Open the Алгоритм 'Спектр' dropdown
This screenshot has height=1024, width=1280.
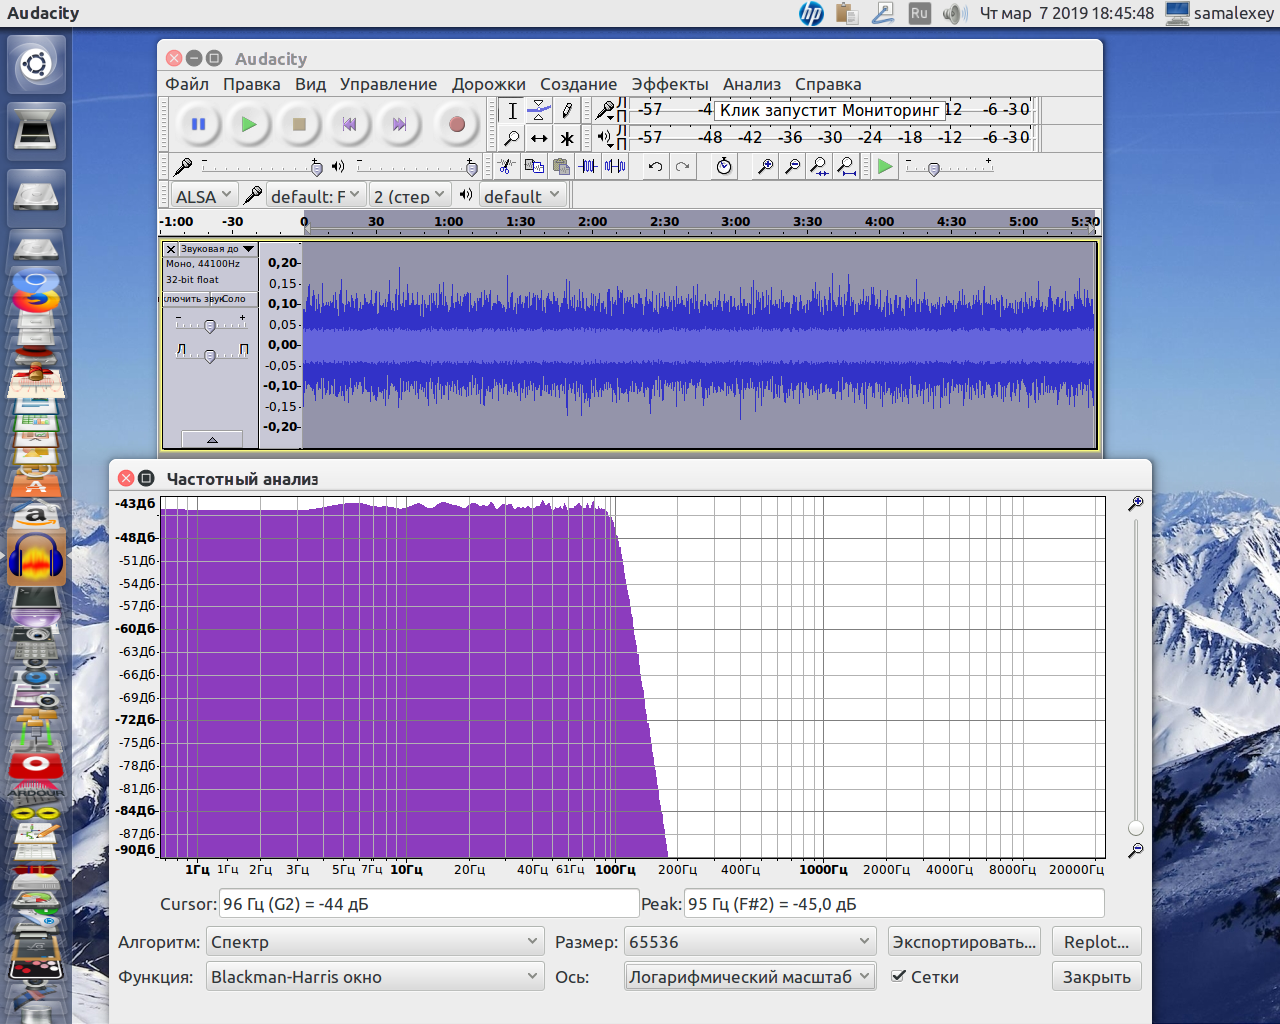[375, 942]
